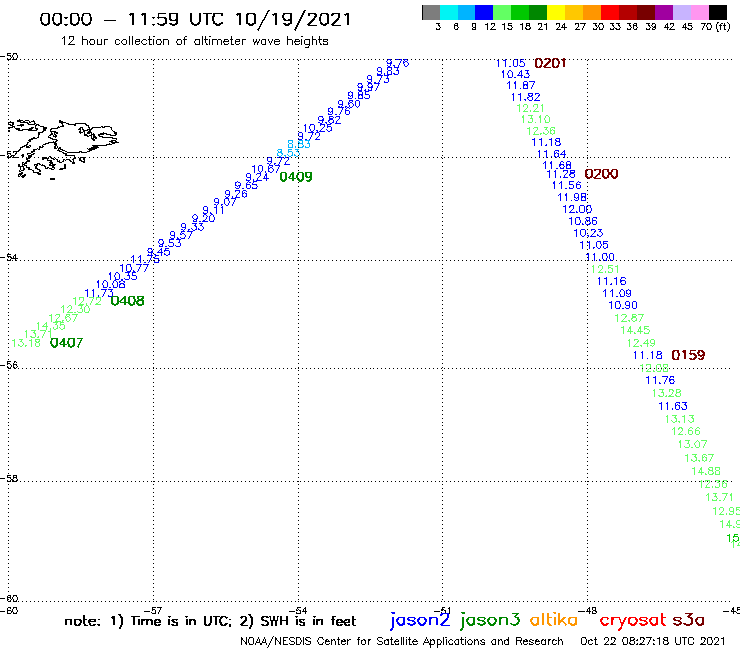Click the "jason2" satellite label
This screenshot has height=650, width=740.
pyautogui.click(x=420, y=620)
